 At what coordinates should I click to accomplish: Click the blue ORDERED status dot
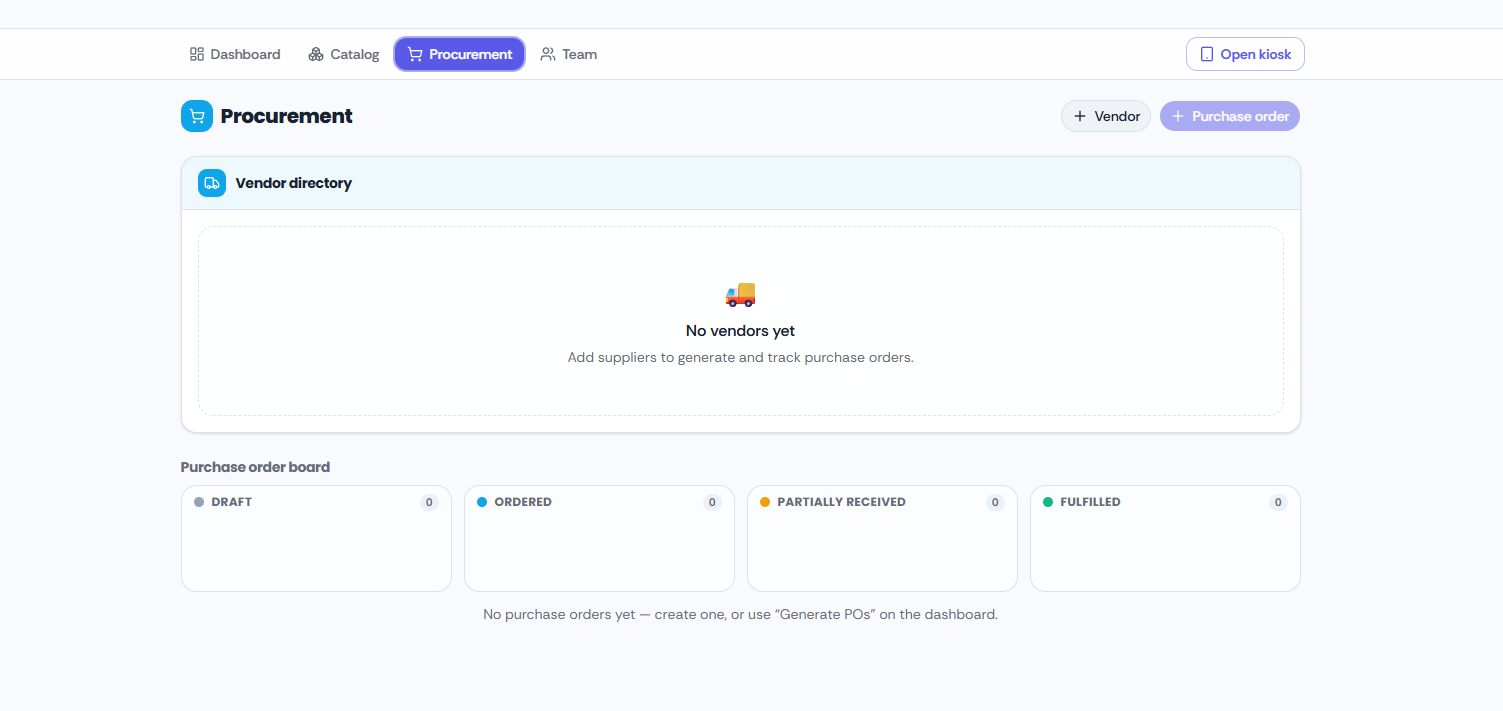point(482,502)
